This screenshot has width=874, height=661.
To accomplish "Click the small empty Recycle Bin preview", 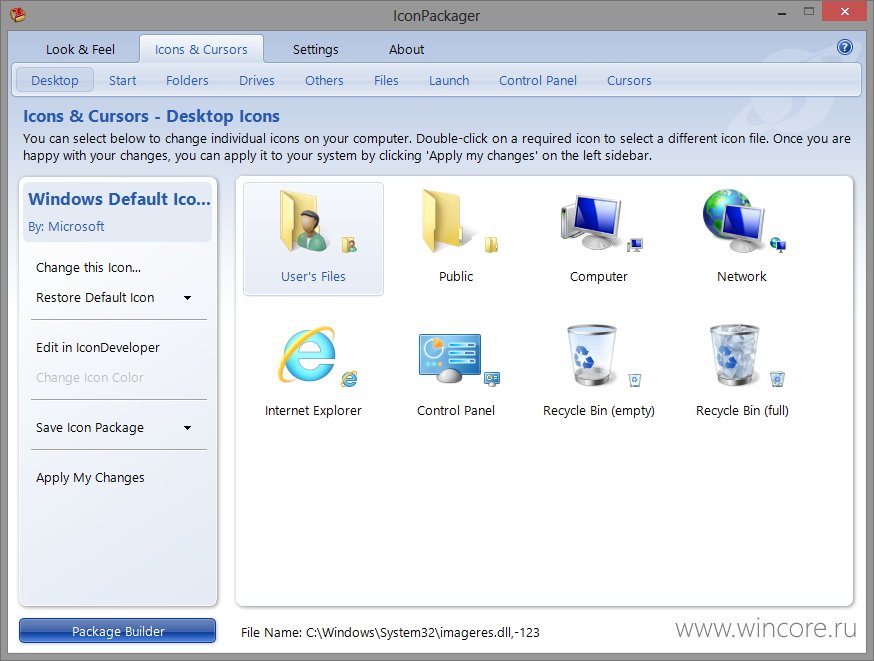I will tap(635, 380).
